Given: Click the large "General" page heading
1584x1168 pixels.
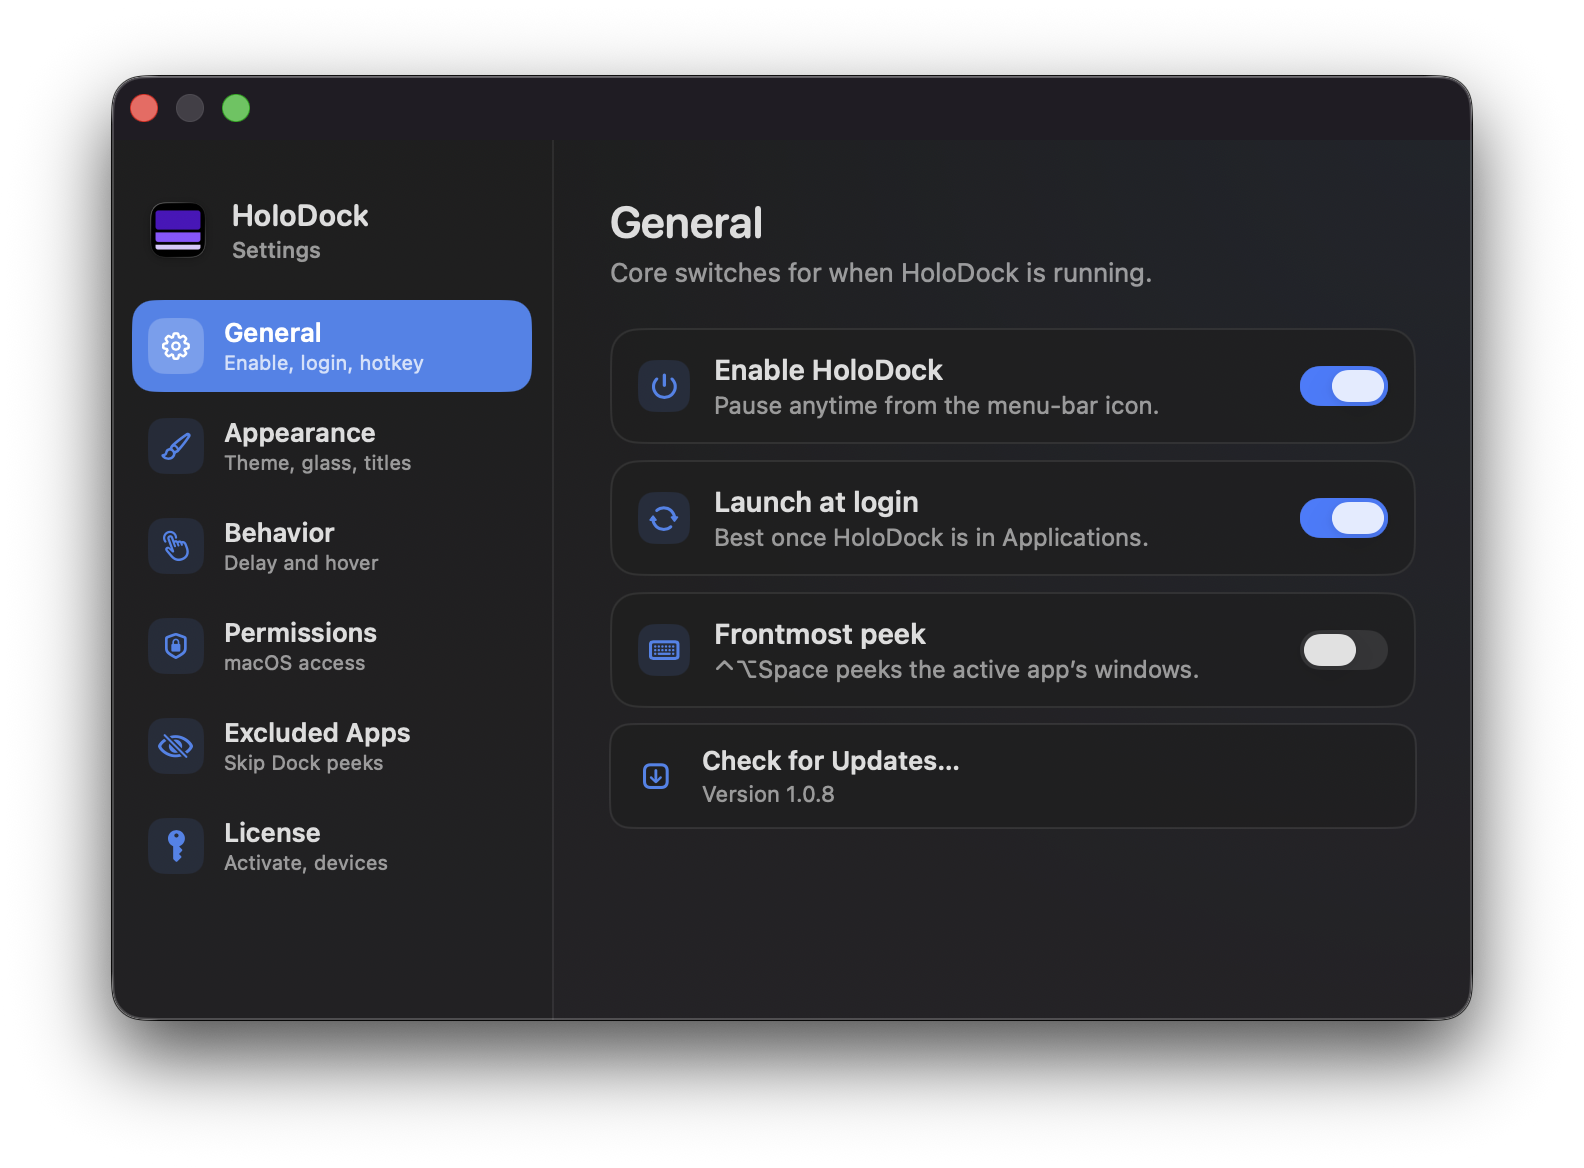Looking at the screenshot, I should (x=686, y=223).
